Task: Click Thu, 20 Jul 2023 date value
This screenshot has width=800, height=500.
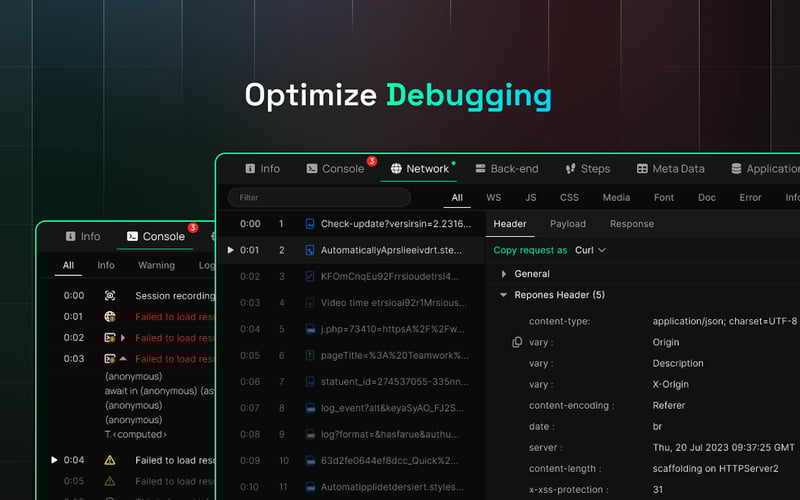Action: pos(723,447)
